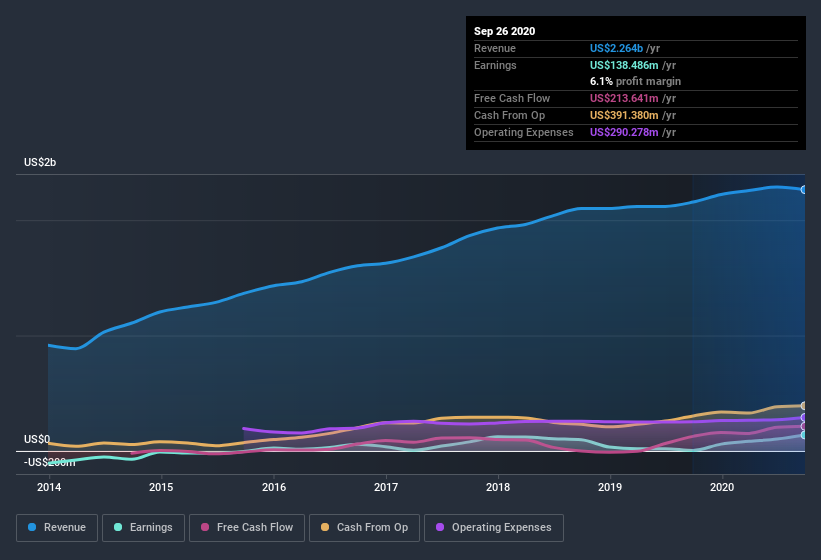Screen dimensions: 821x560
Task: Click the blue Revenue legend dot
Action: (x=33, y=527)
